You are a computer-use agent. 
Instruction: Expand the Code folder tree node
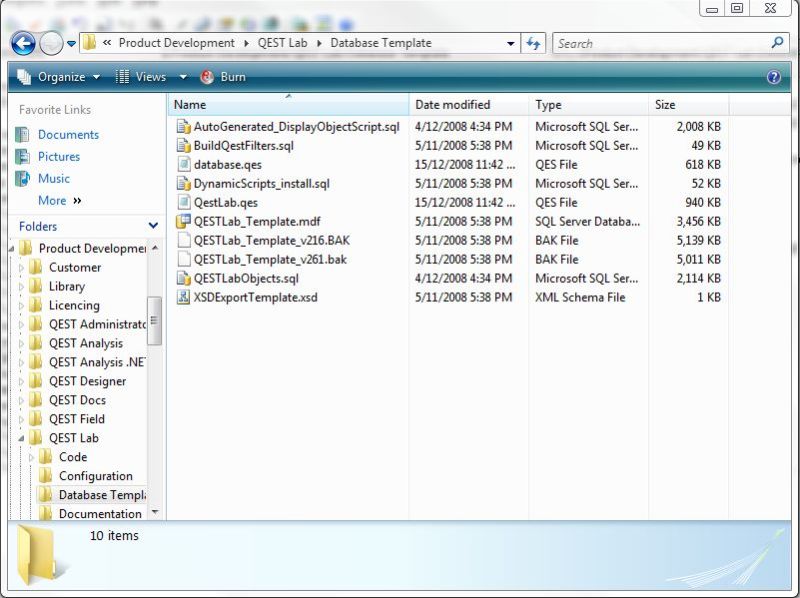pos(31,457)
